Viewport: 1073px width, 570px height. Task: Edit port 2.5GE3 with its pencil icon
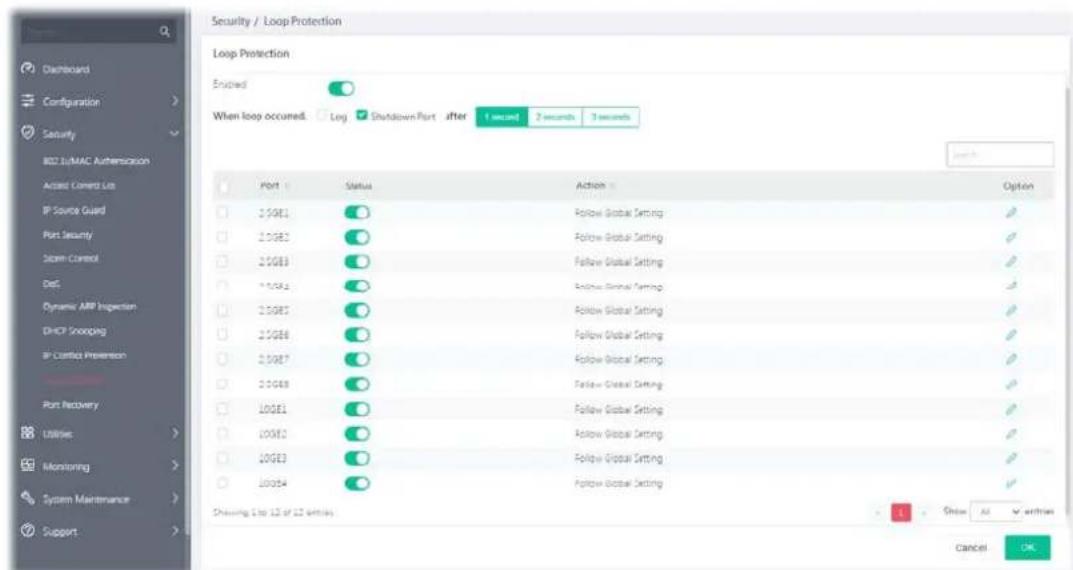point(1011,261)
